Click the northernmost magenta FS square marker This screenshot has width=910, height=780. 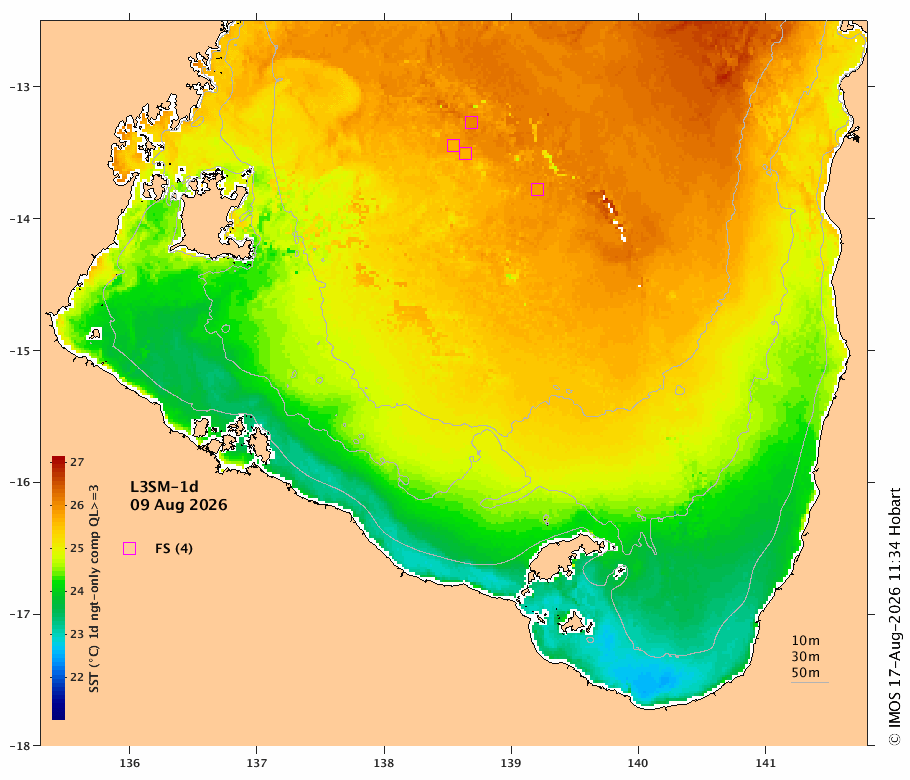pyautogui.click(x=471, y=122)
